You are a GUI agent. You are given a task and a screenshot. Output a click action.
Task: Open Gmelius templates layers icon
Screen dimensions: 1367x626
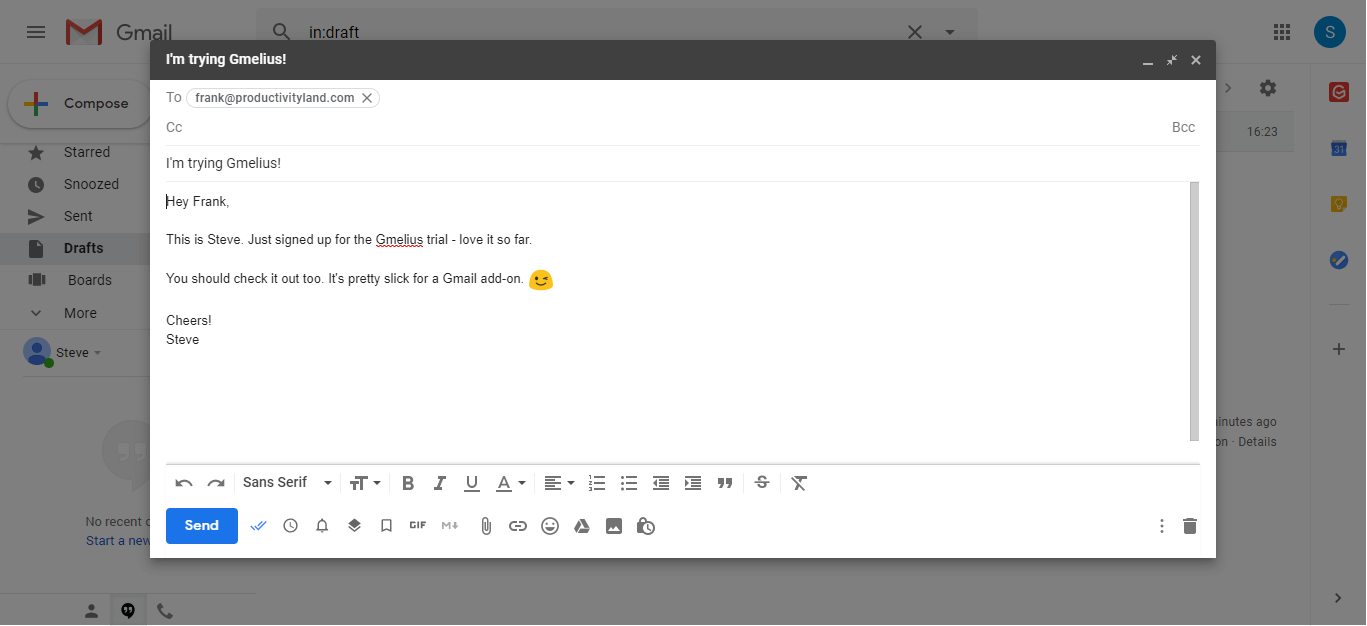click(x=354, y=526)
